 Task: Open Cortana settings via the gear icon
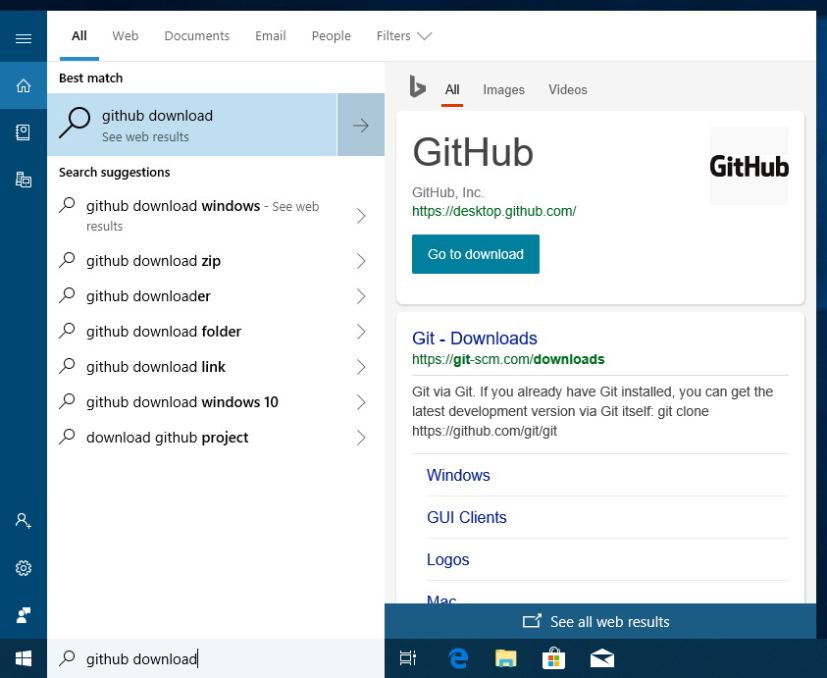[x=23, y=568]
